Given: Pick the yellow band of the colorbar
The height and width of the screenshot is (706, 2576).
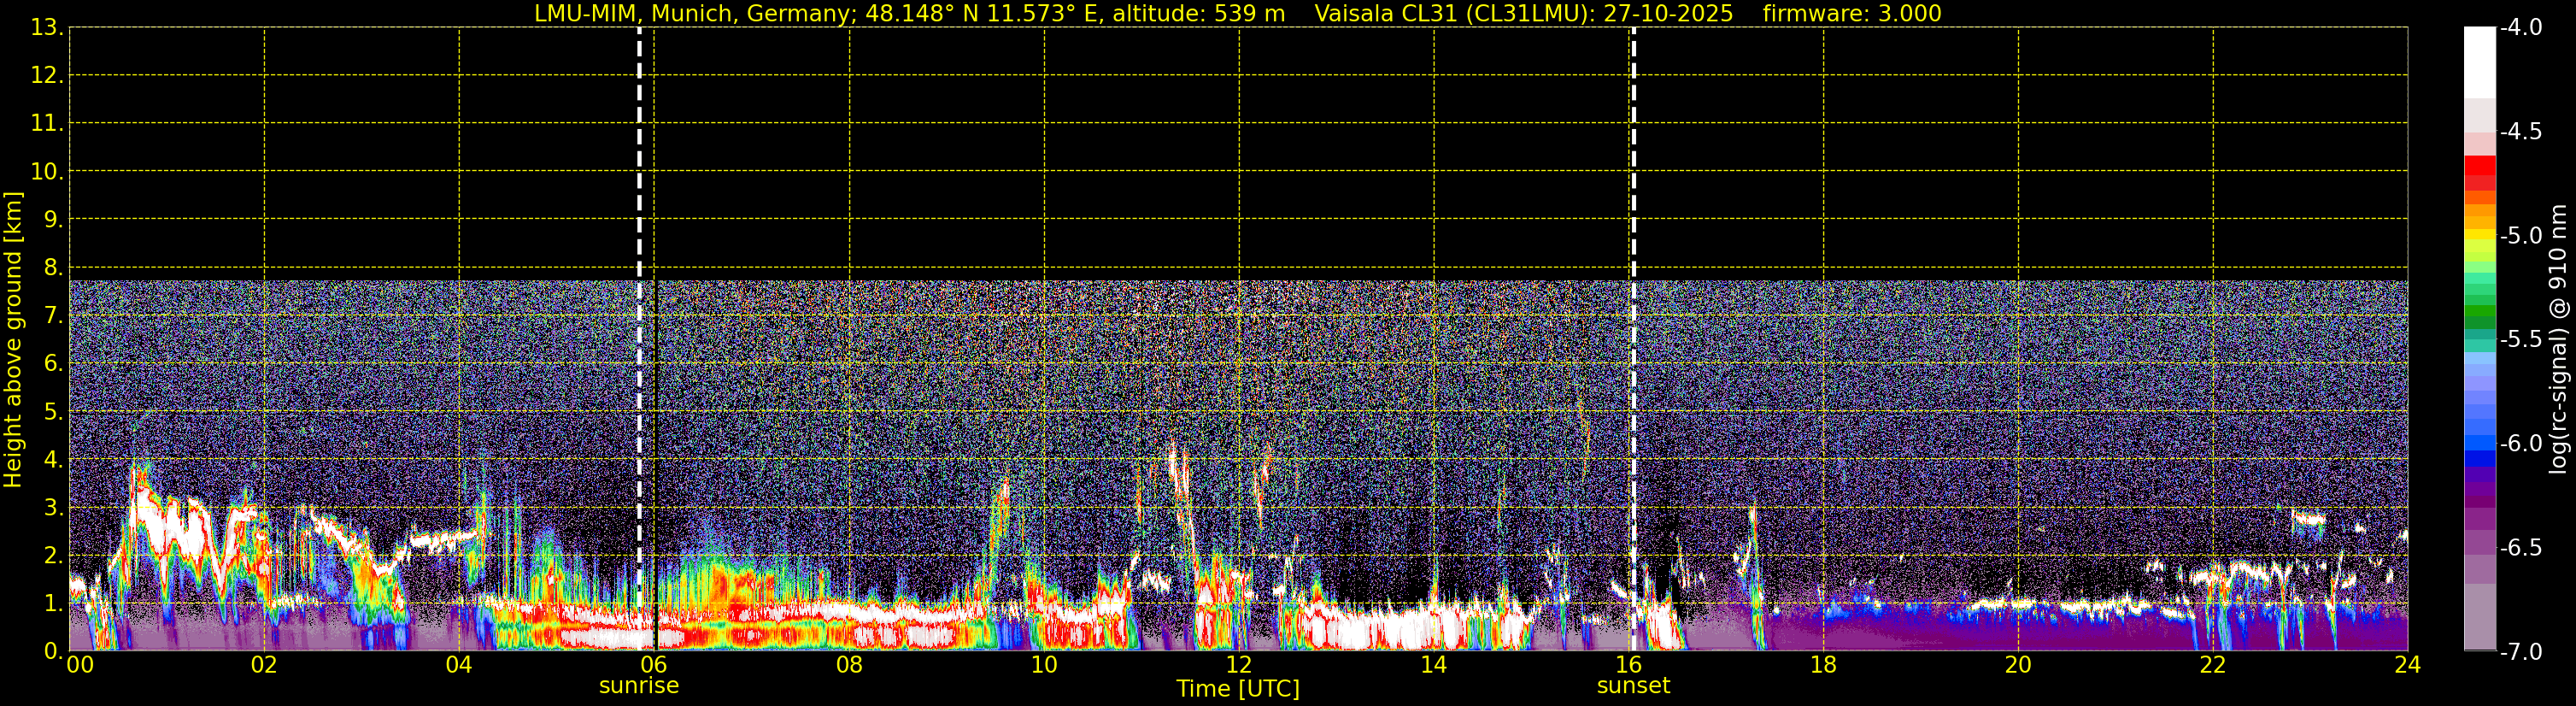Looking at the screenshot, I should [2479, 234].
